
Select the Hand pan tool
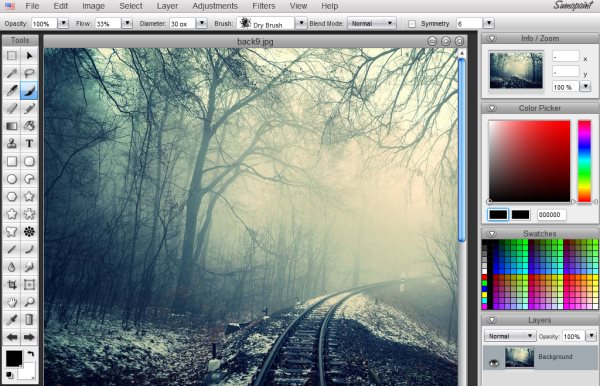tap(12, 302)
